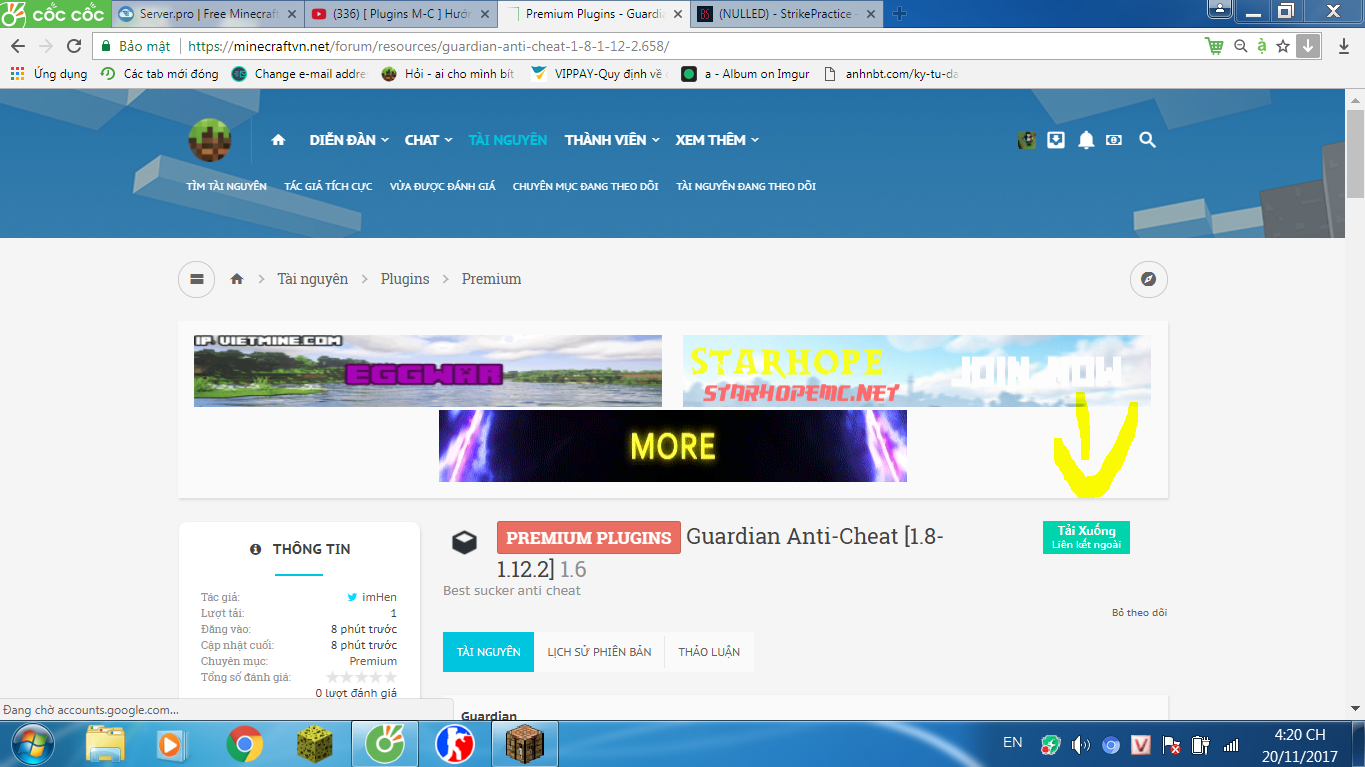The height and width of the screenshot is (767, 1365).
Task: Click the Bỏ theo dõi unfollow link
Action: (x=1139, y=612)
